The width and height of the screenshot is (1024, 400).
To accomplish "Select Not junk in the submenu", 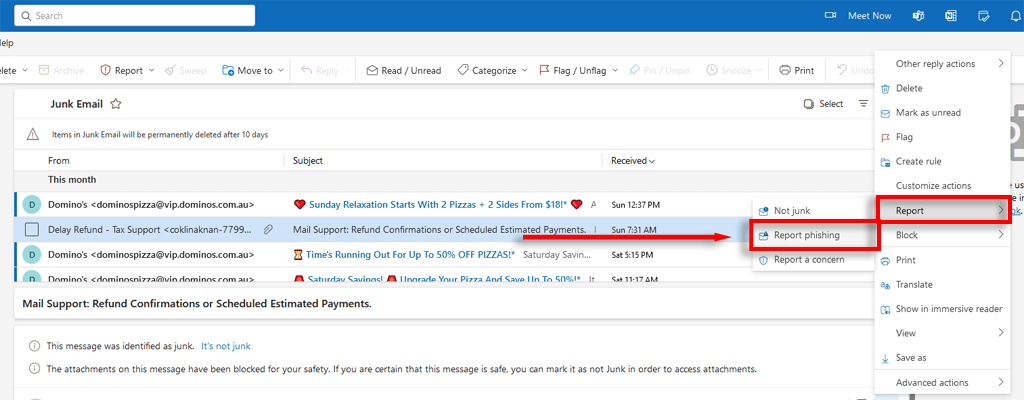I will (794, 211).
